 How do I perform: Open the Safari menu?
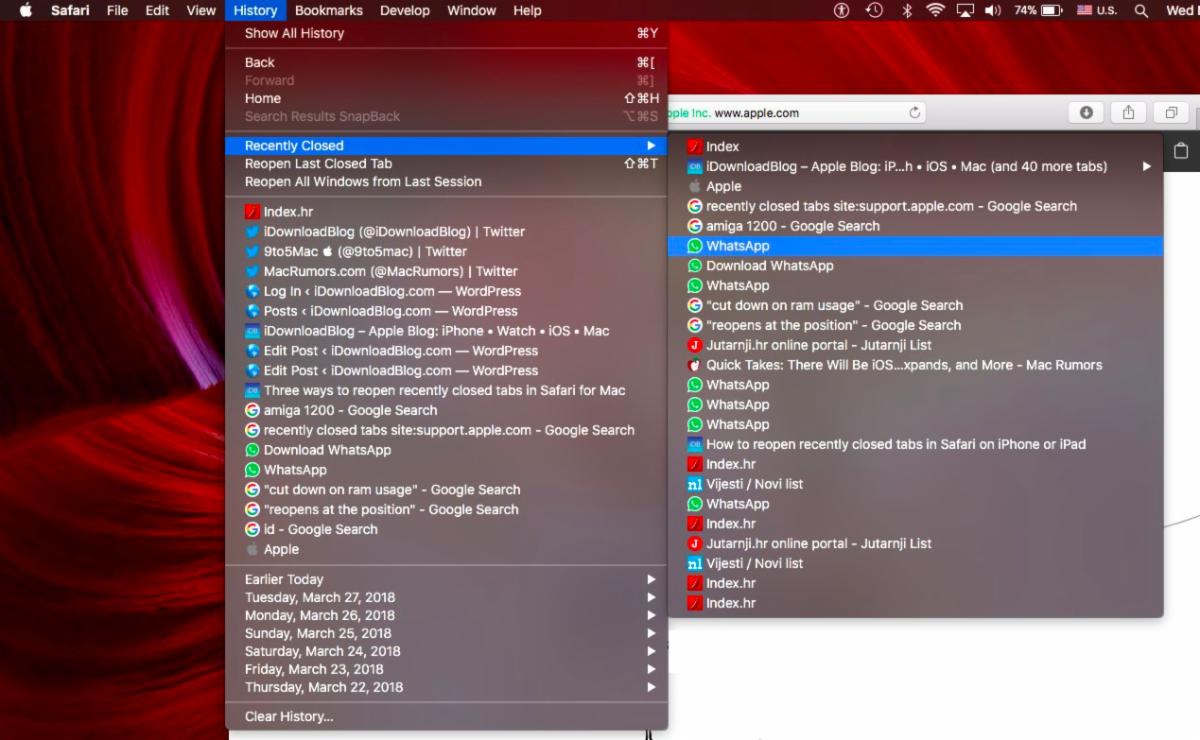[70, 10]
